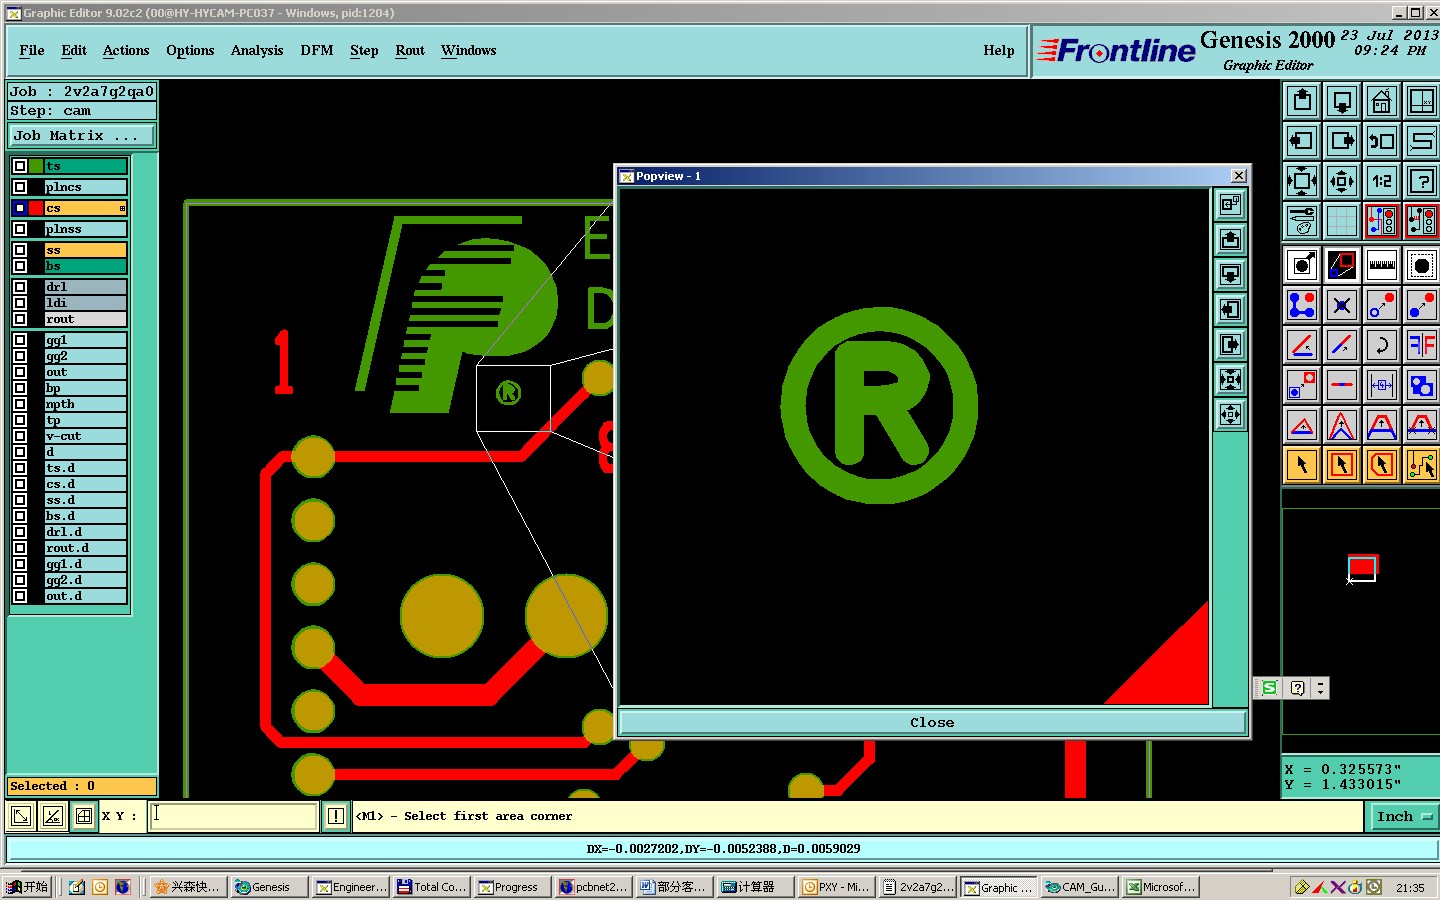Open the Actions menu
The height and width of the screenshot is (900, 1440).
[126, 50]
